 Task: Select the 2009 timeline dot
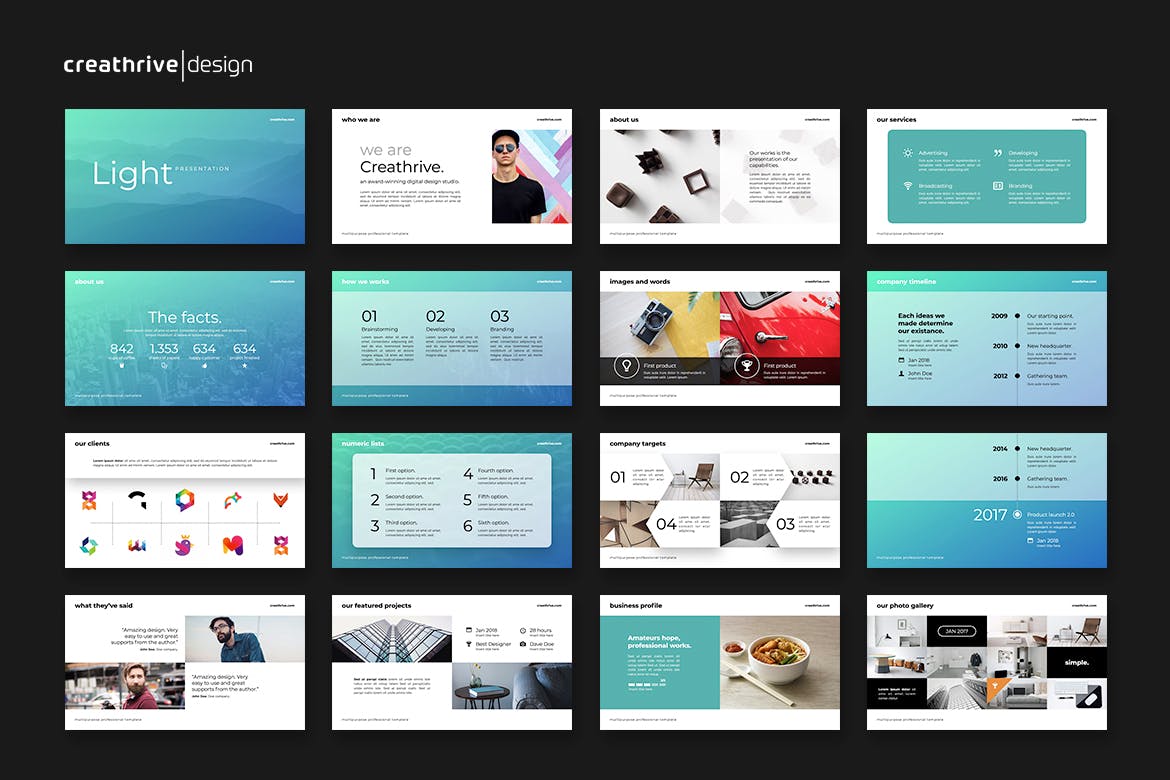[1017, 316]
